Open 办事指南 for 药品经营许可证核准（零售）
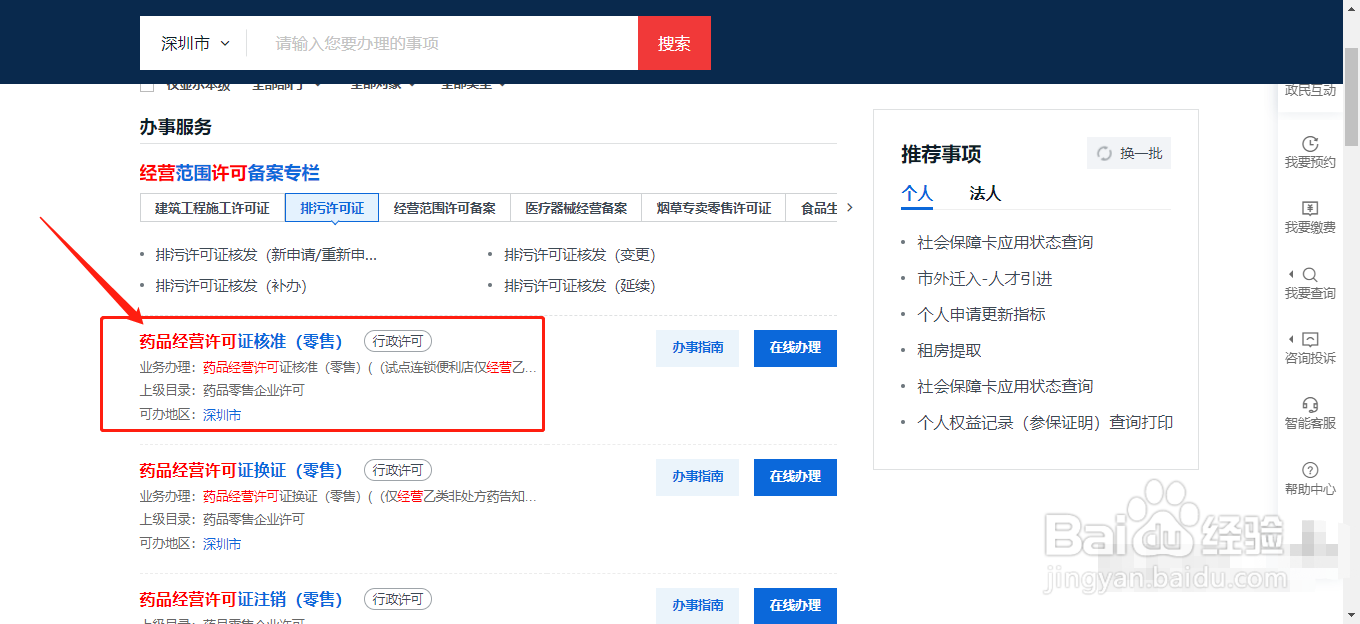The height and width of the screenshot is (624, 1360). pos(697,348)
